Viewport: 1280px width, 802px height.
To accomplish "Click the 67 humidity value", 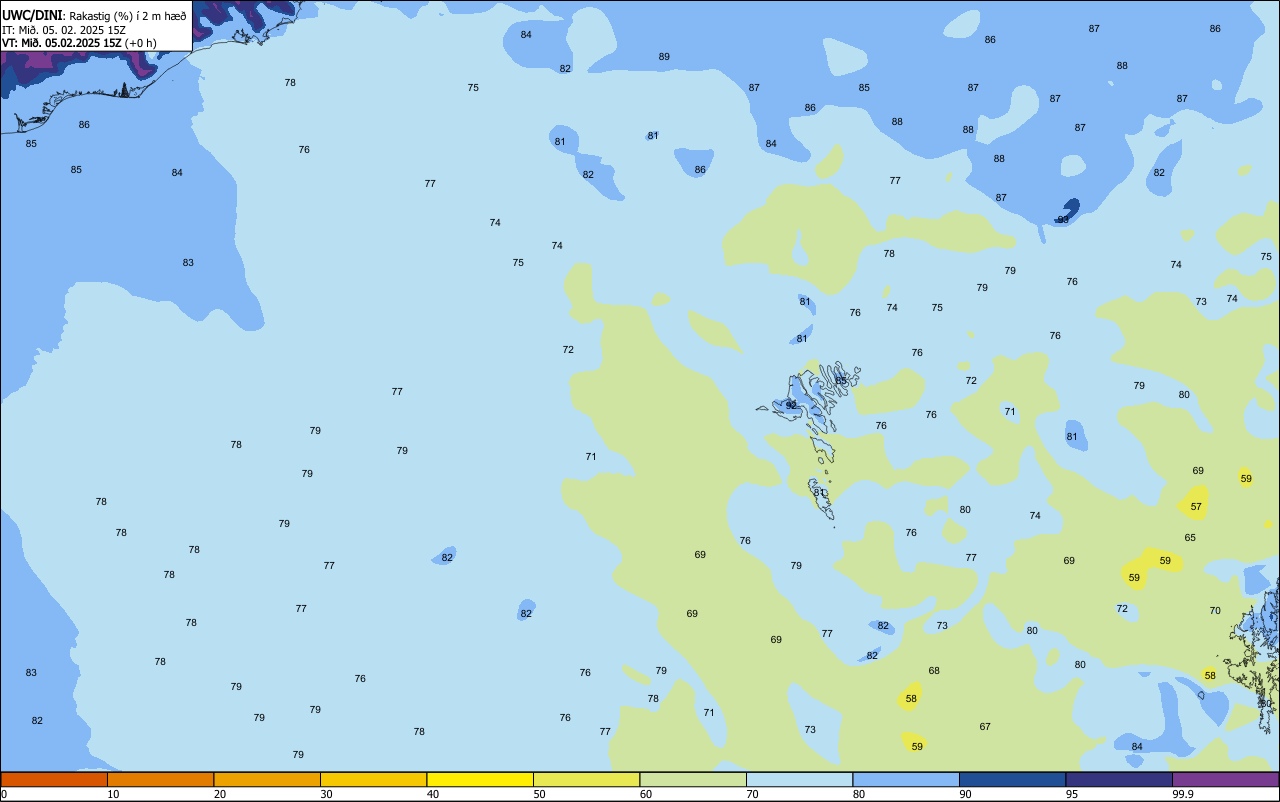I will coord(985,727).
